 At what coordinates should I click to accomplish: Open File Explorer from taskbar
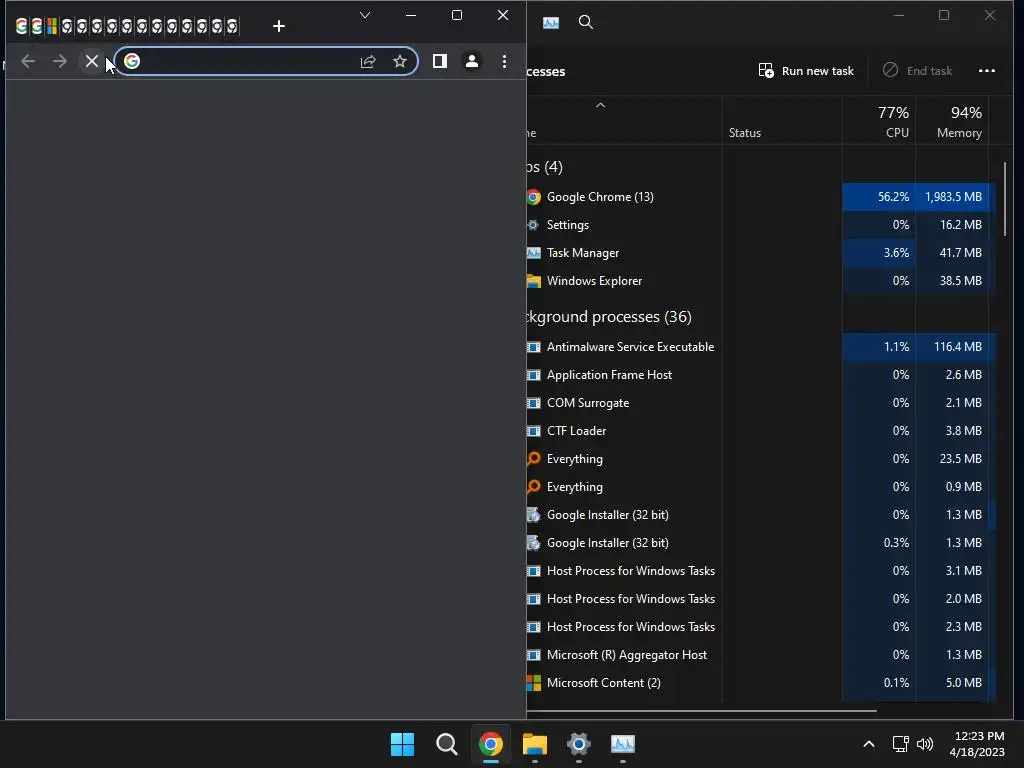pos(535,744)
